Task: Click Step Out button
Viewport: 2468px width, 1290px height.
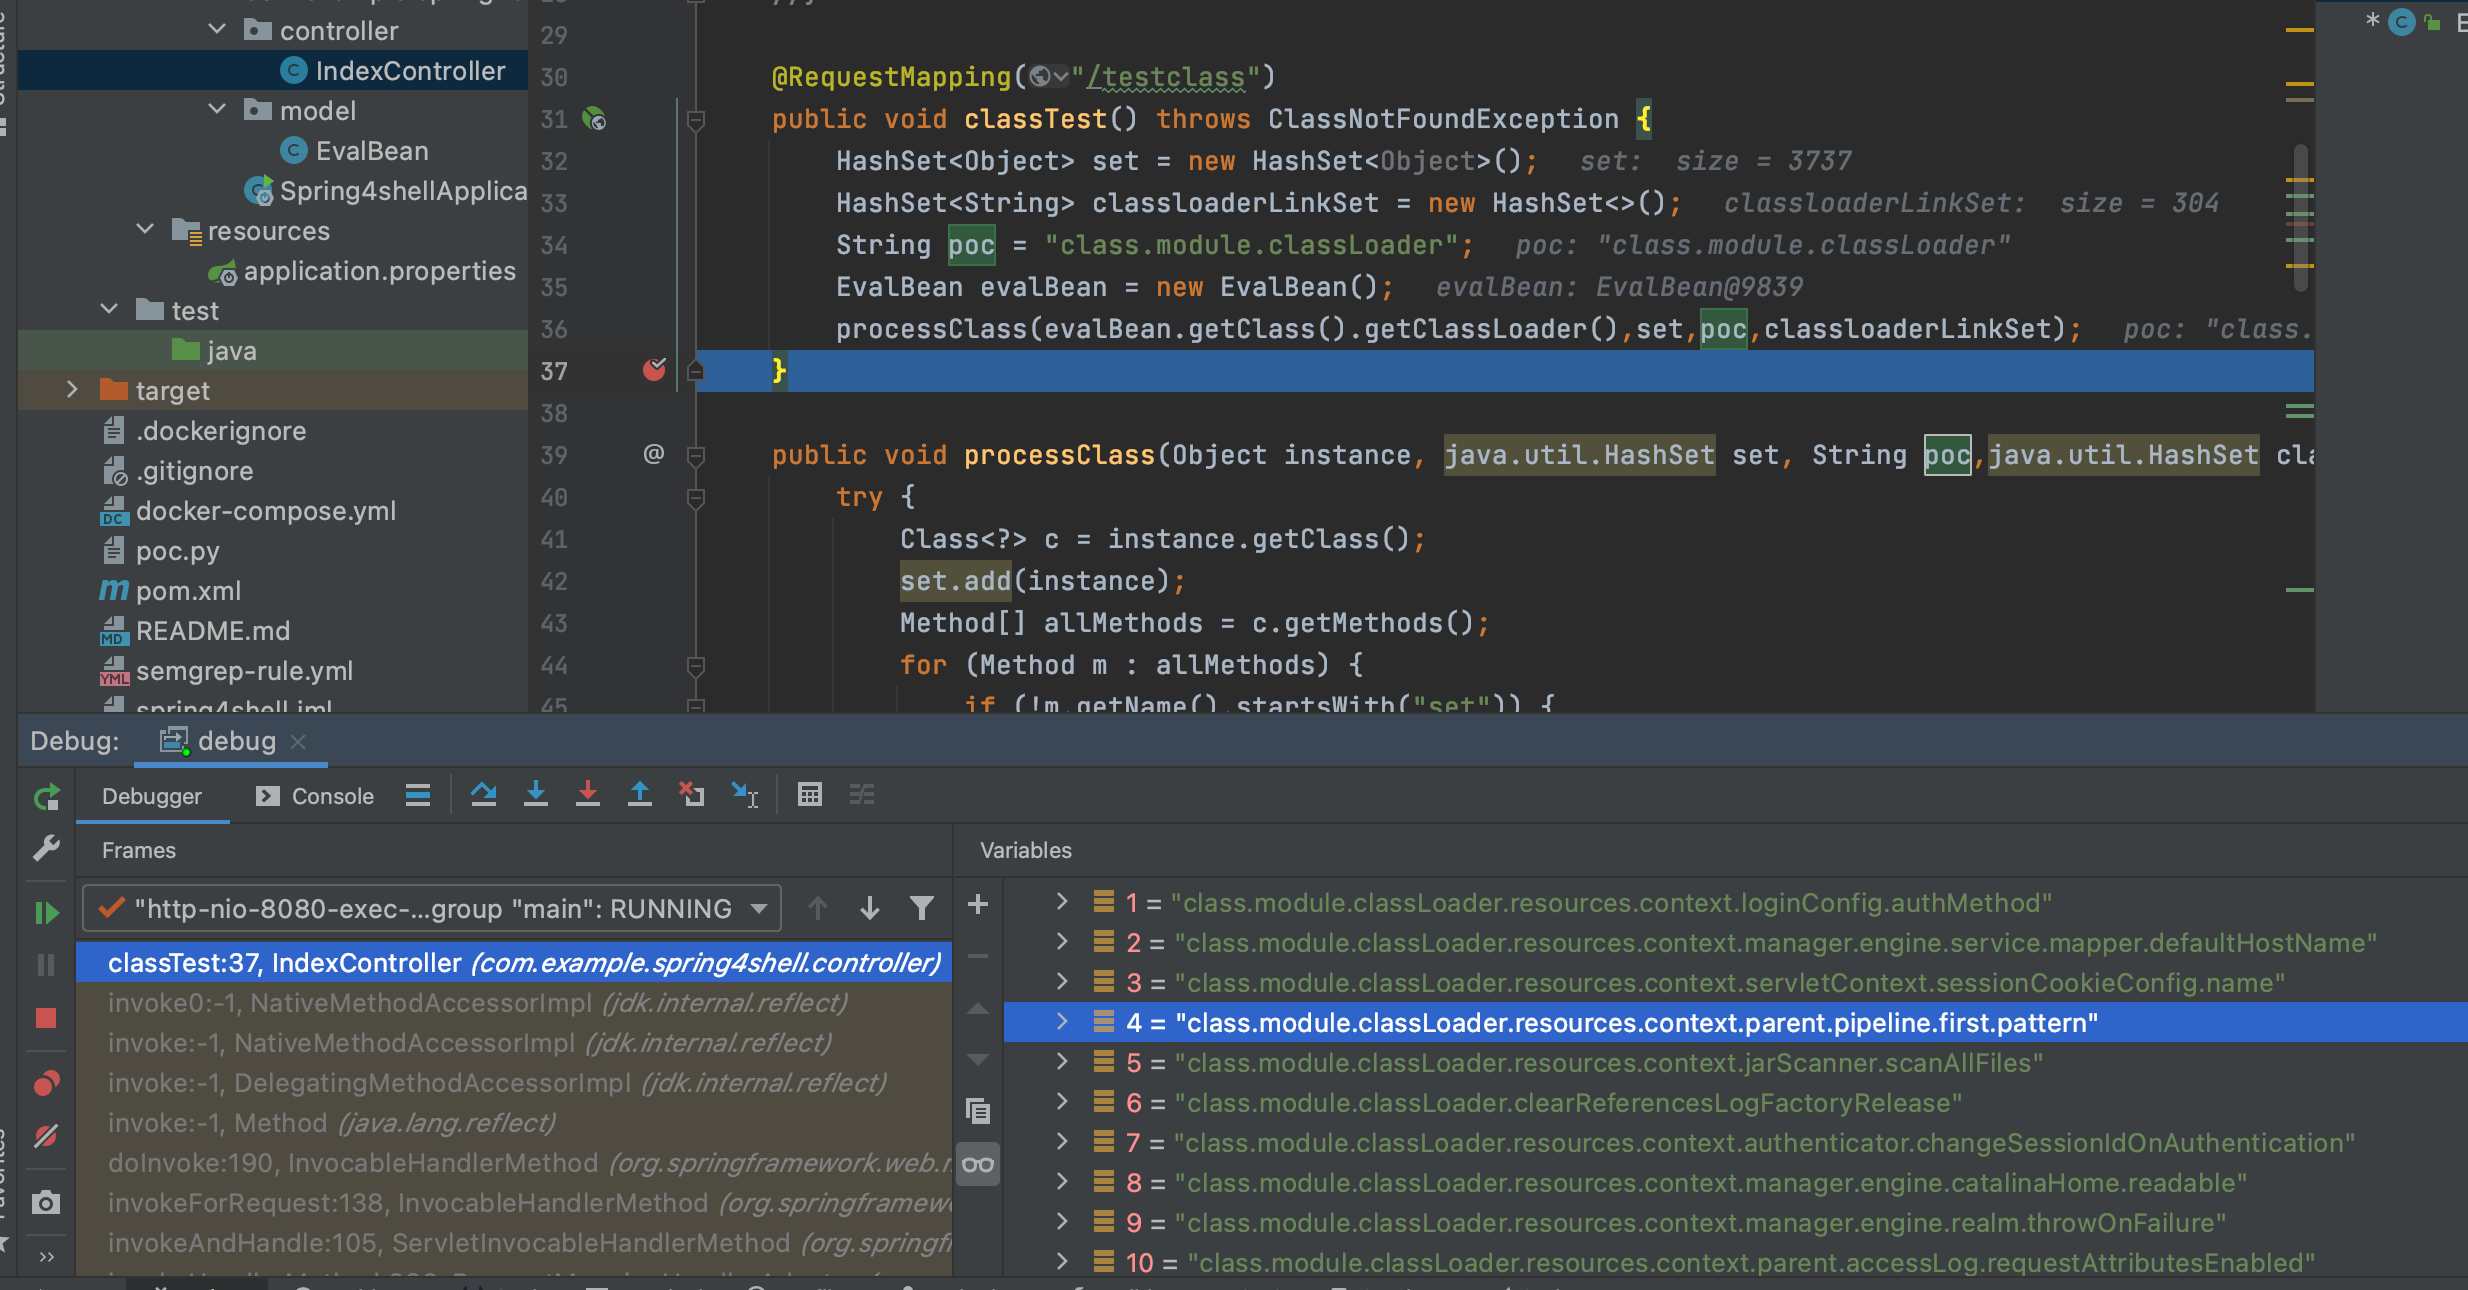Action: coord(640,795)
